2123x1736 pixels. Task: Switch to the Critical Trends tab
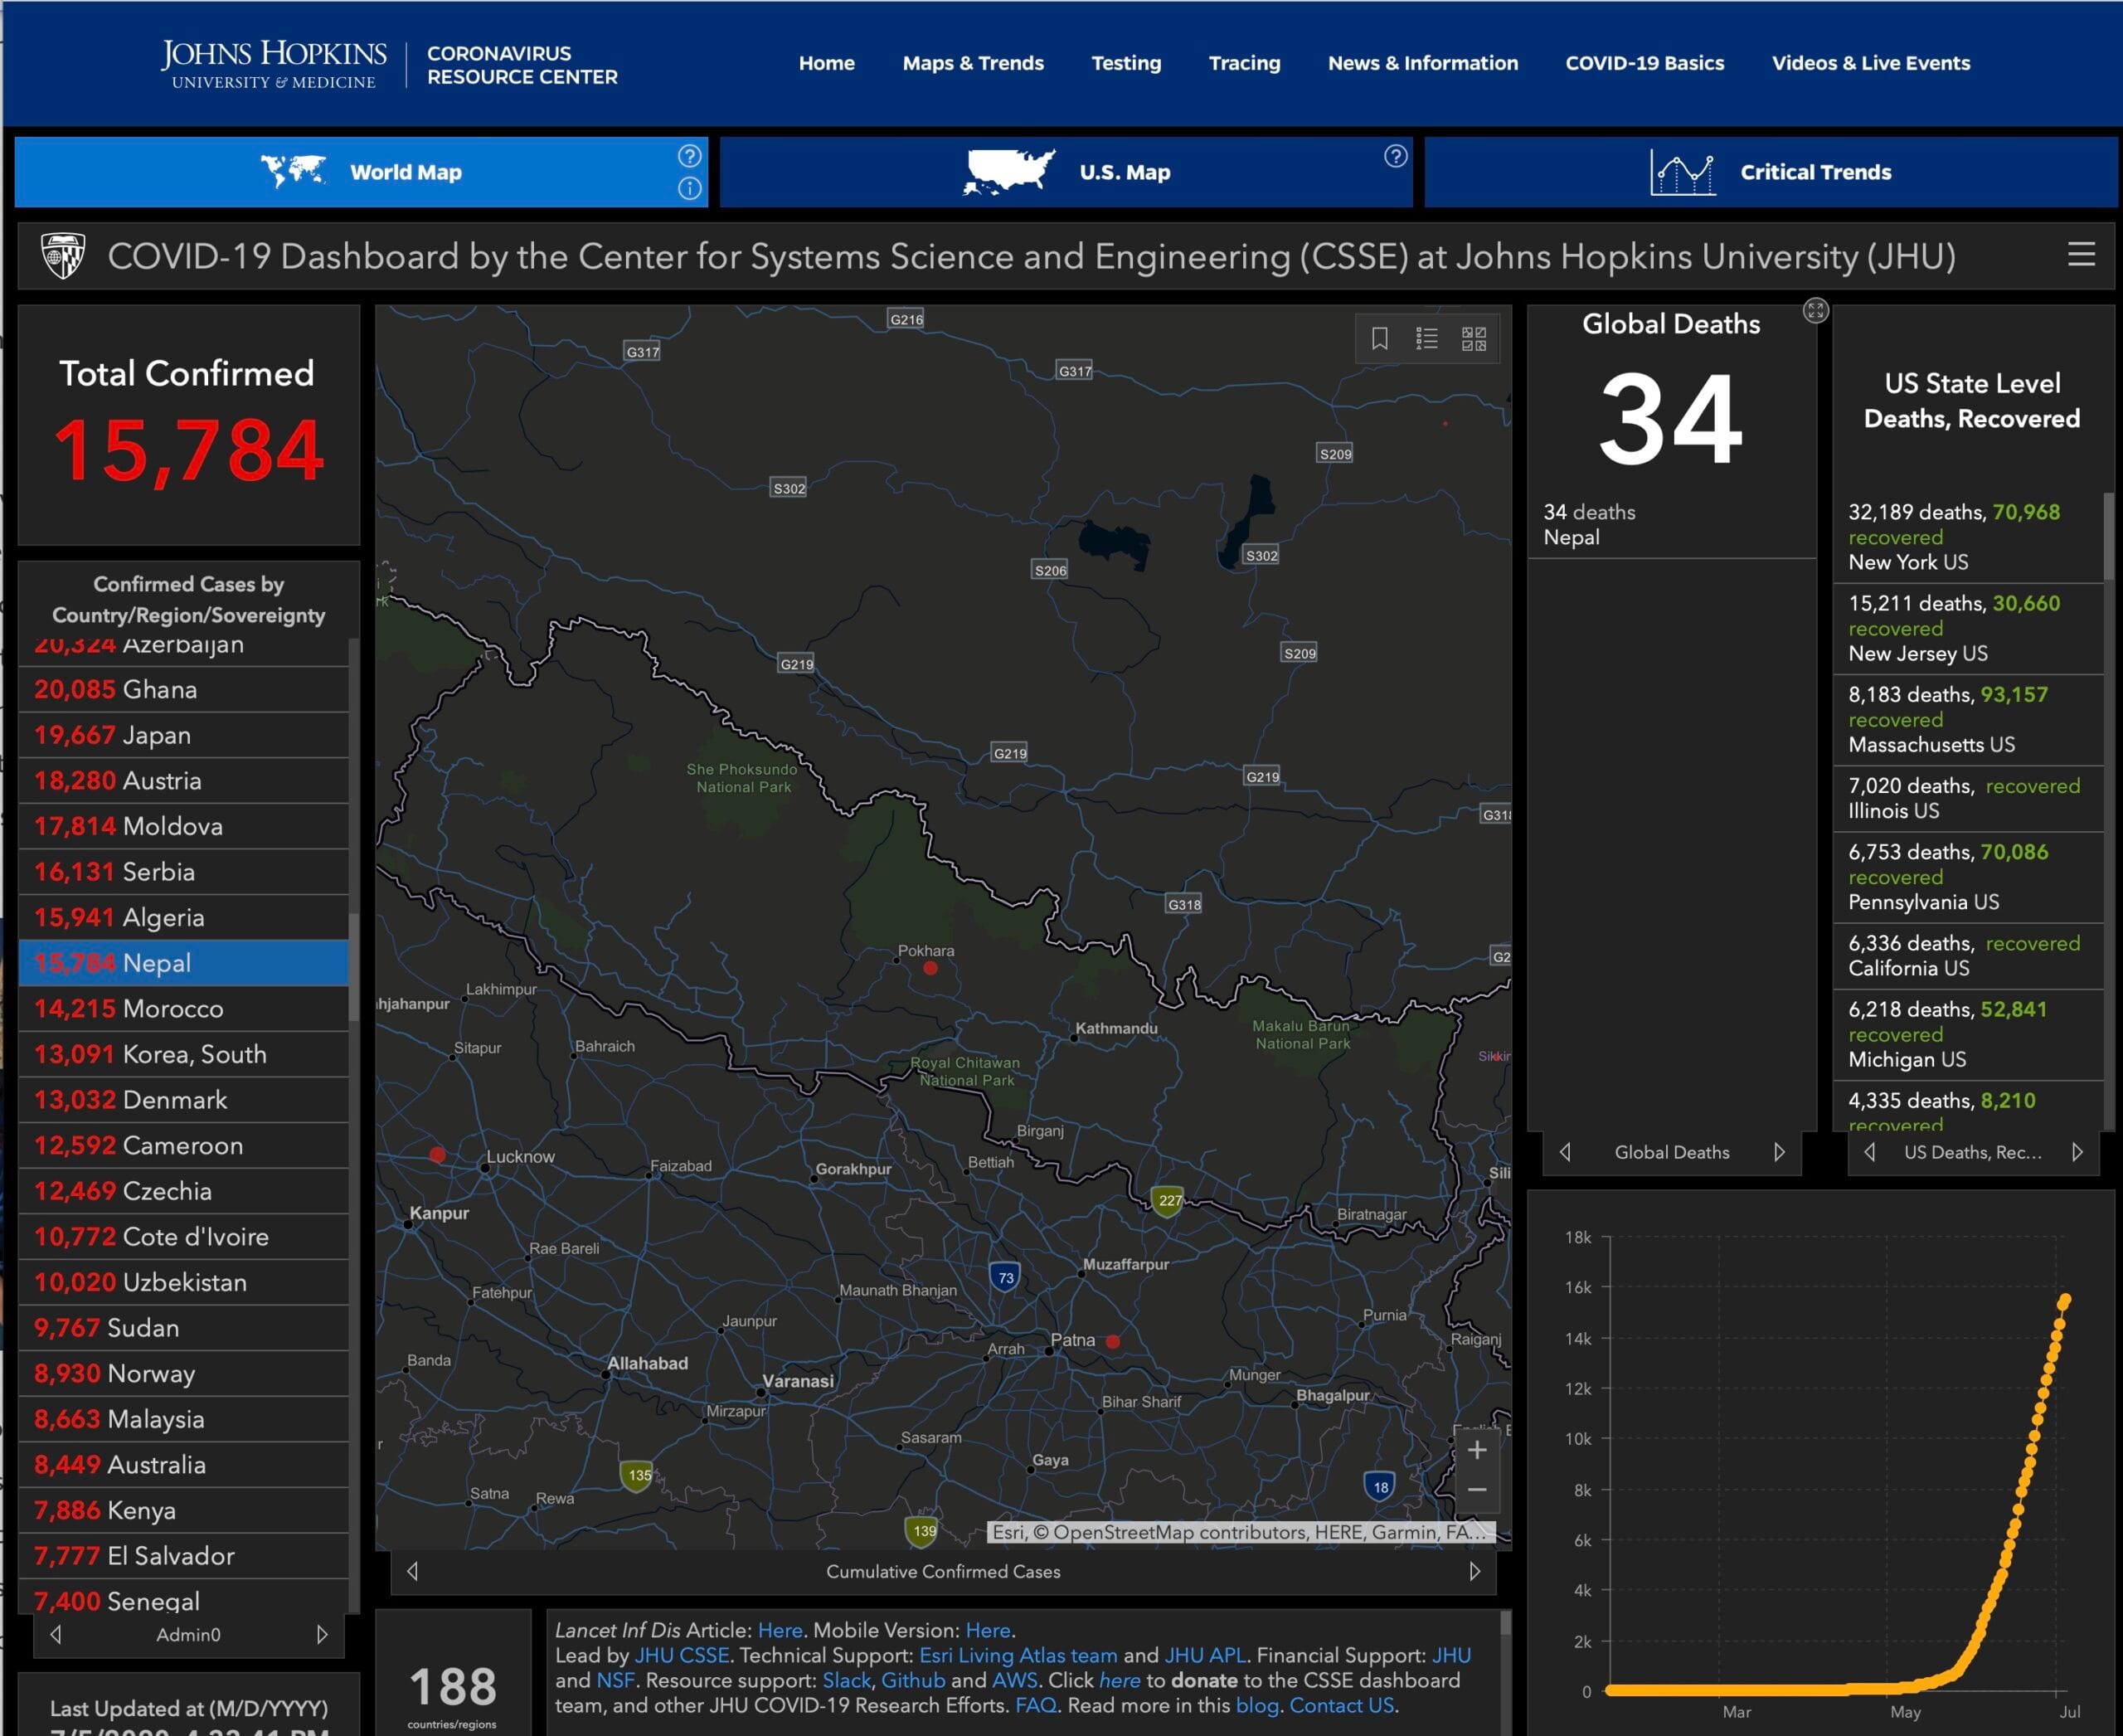tap(1771, 172)
